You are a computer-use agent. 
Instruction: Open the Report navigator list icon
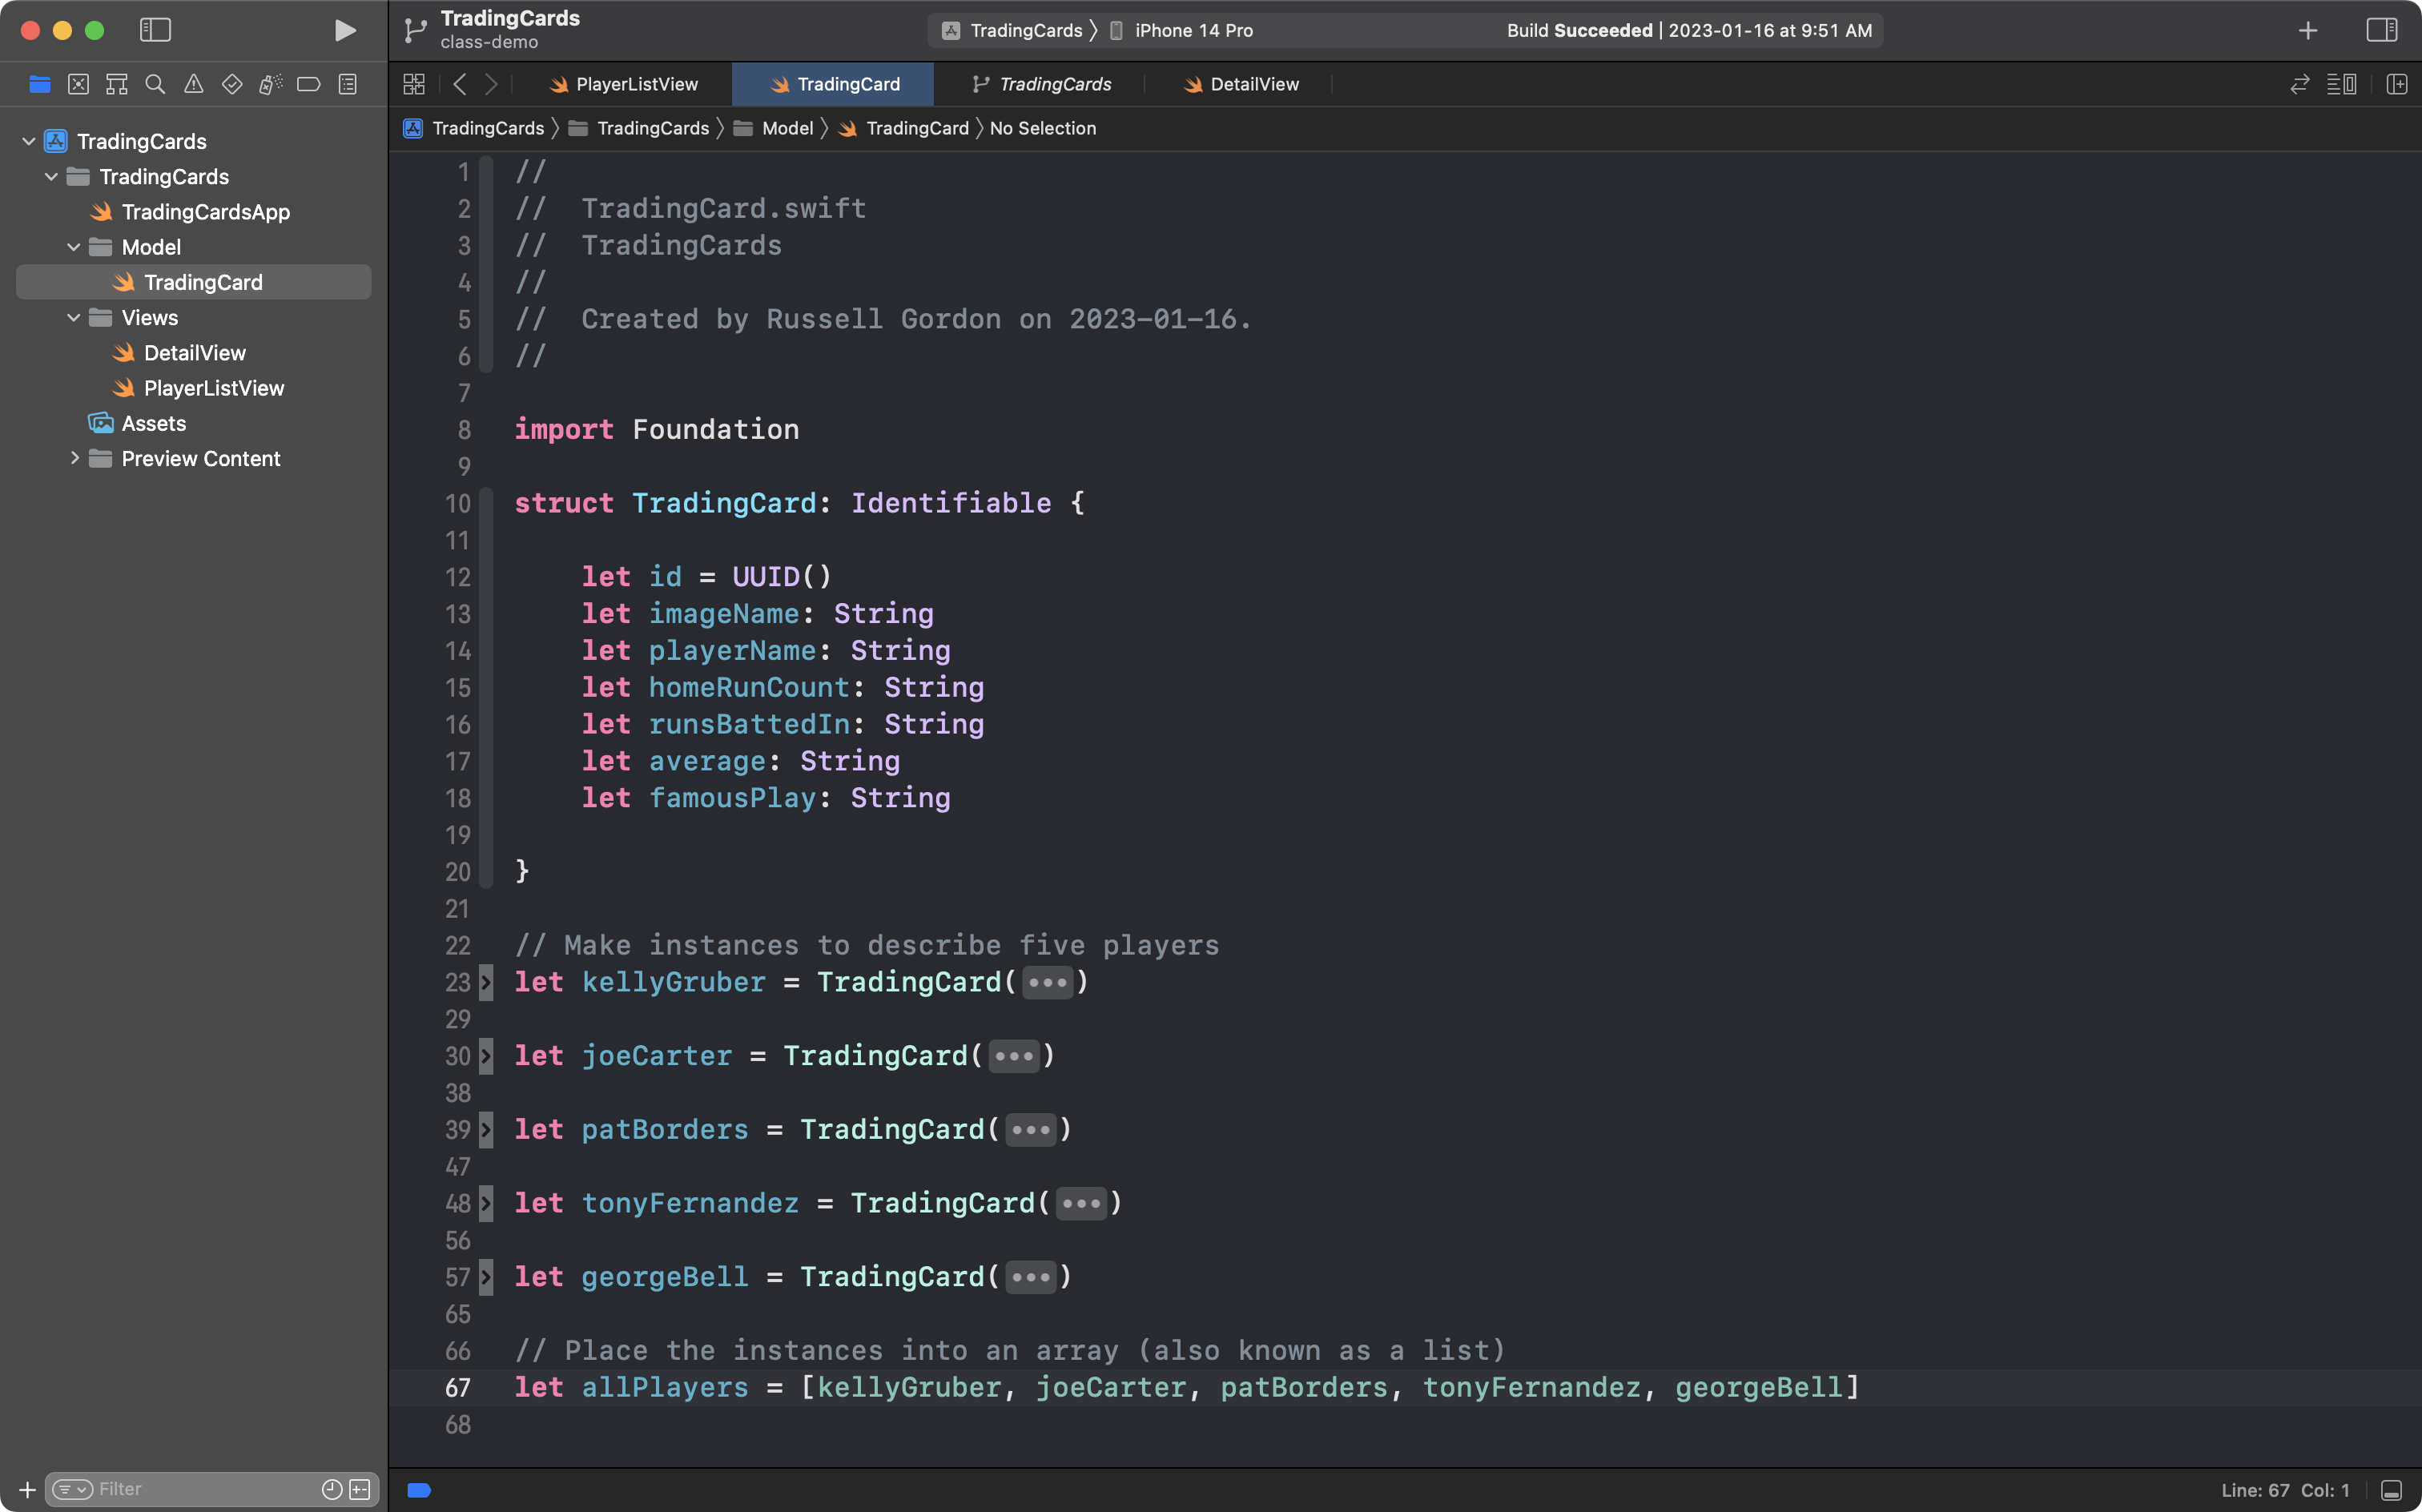pyautogui.click(x=346, y=84)
